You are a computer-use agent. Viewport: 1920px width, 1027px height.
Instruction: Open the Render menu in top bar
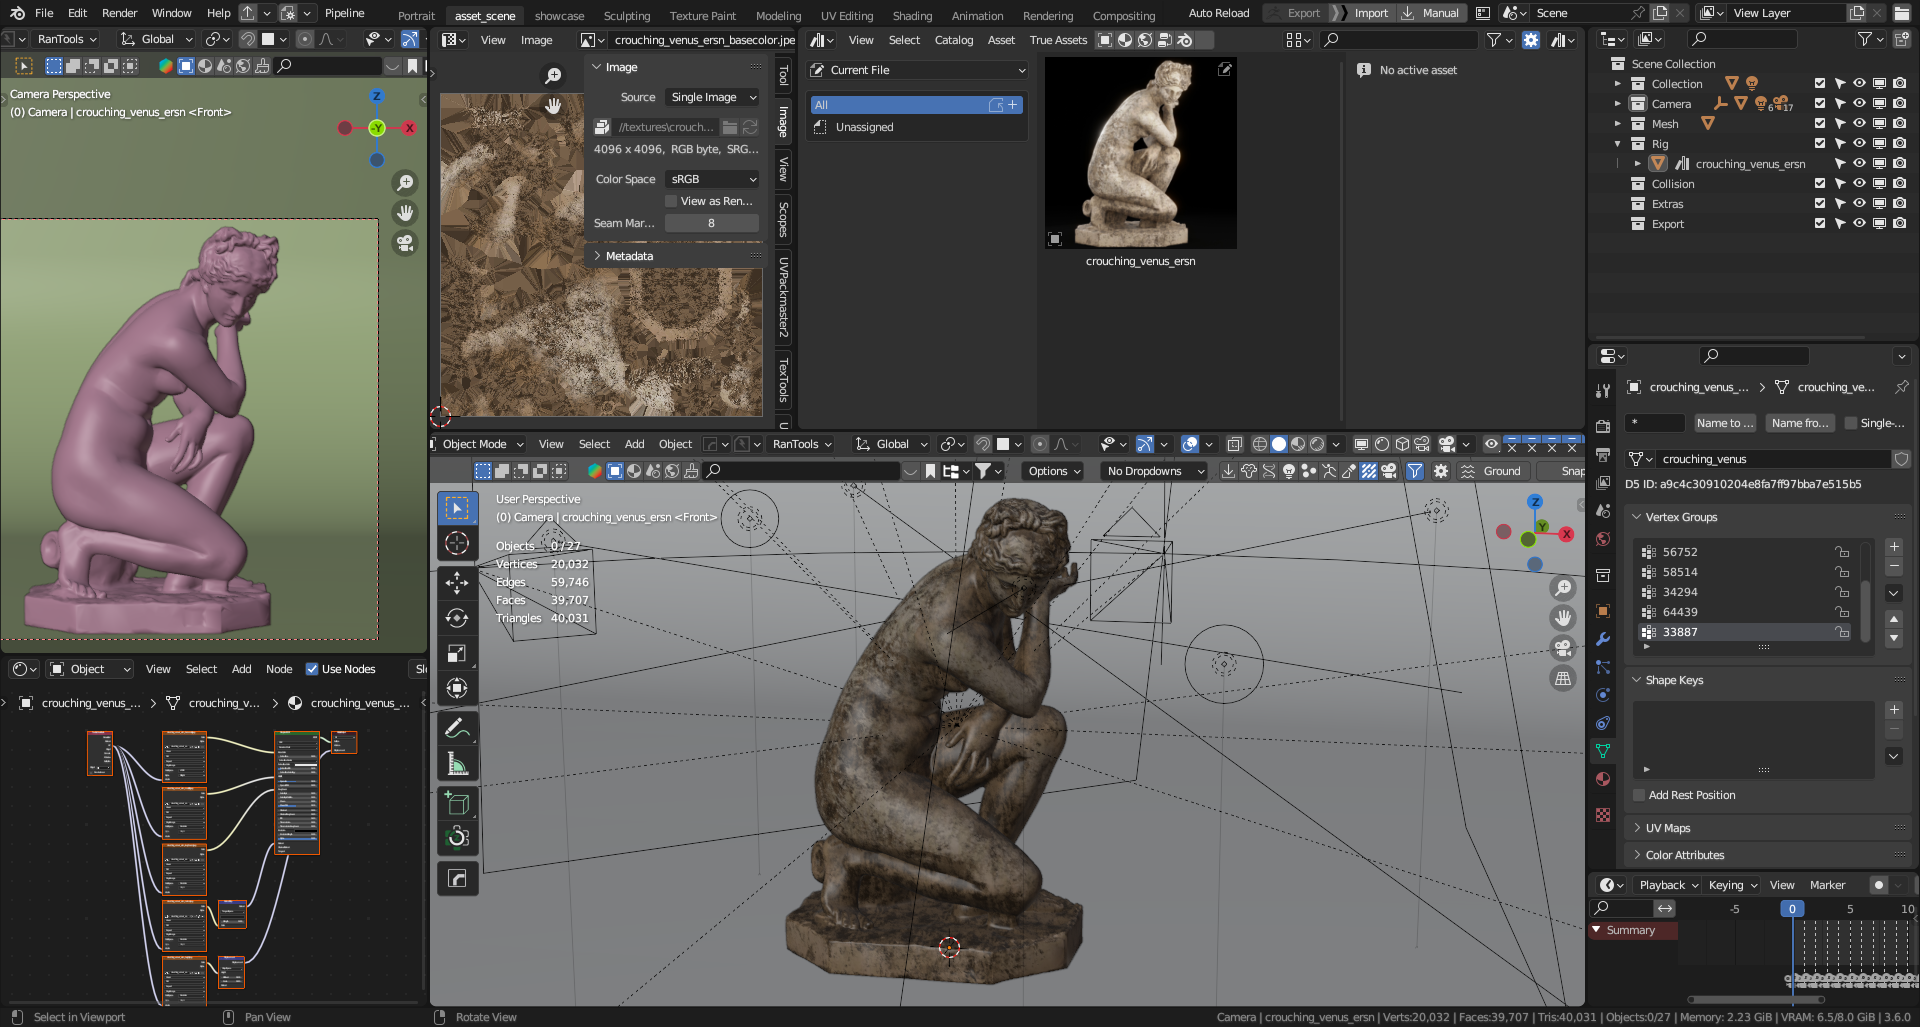[x=119, y=13]
